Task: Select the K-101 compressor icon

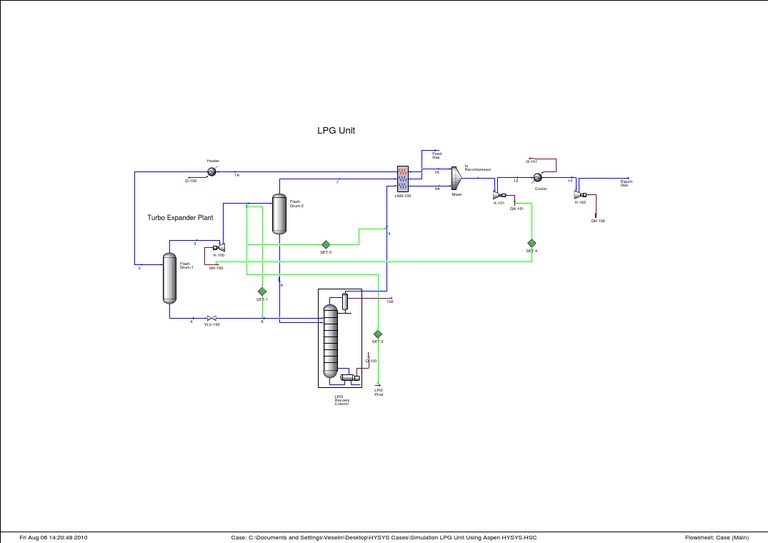Action: [x=499, y=196]
